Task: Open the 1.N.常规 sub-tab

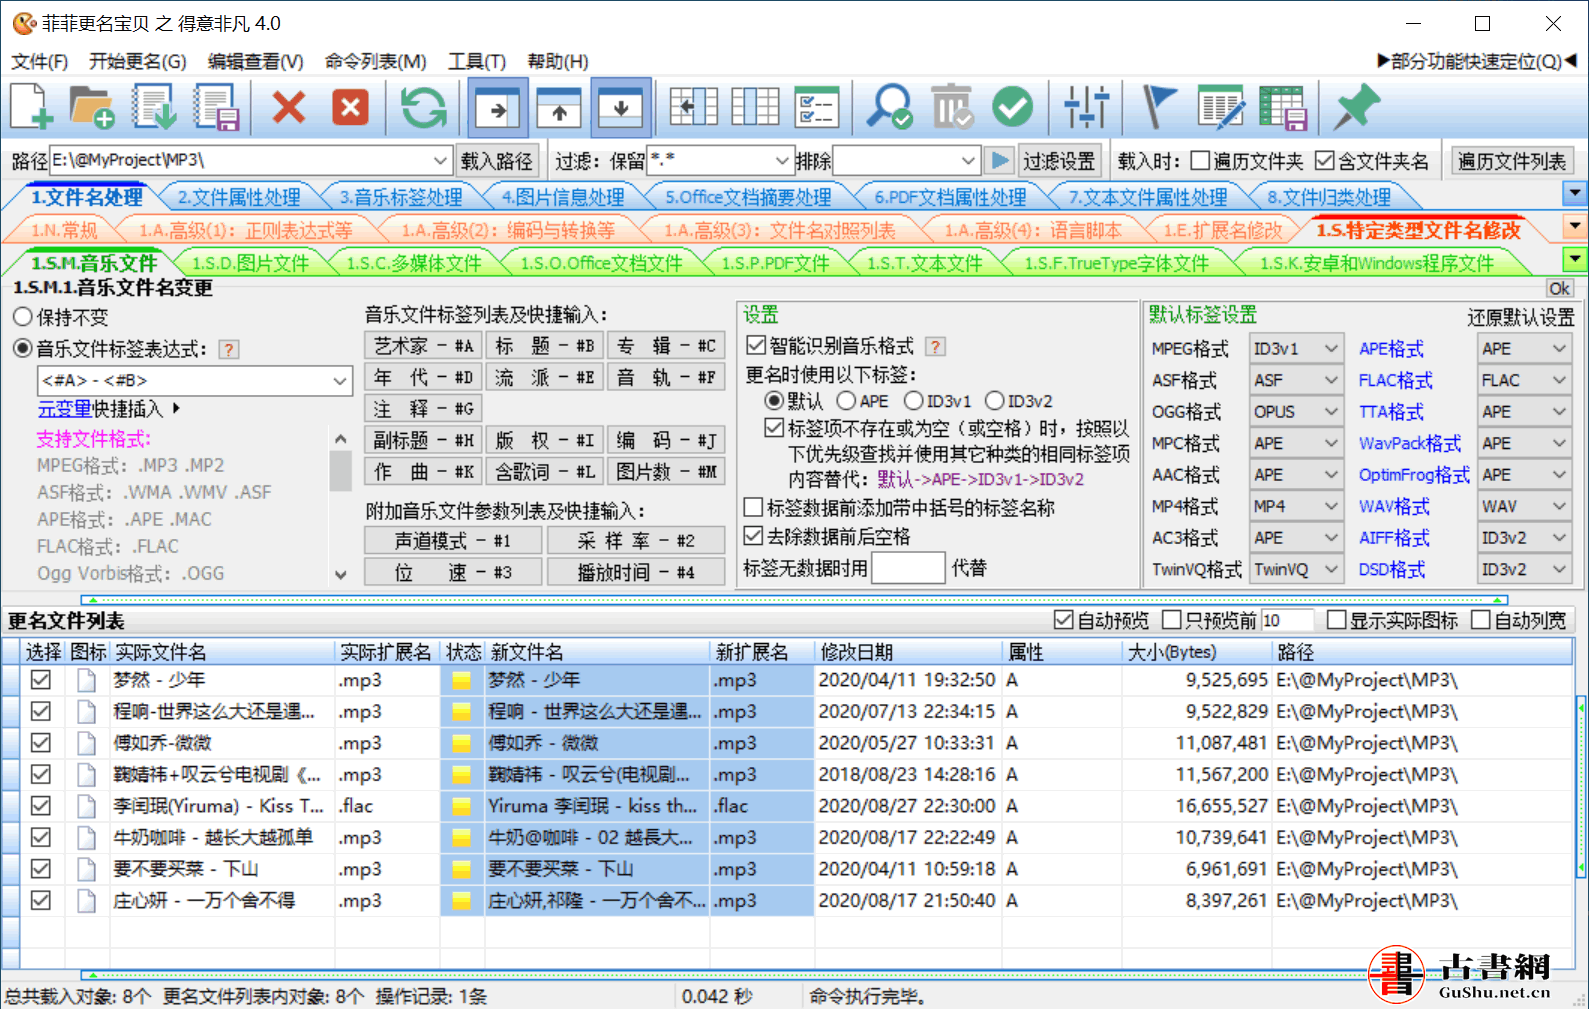Action: pyautogui.click(x=64, y=231)
